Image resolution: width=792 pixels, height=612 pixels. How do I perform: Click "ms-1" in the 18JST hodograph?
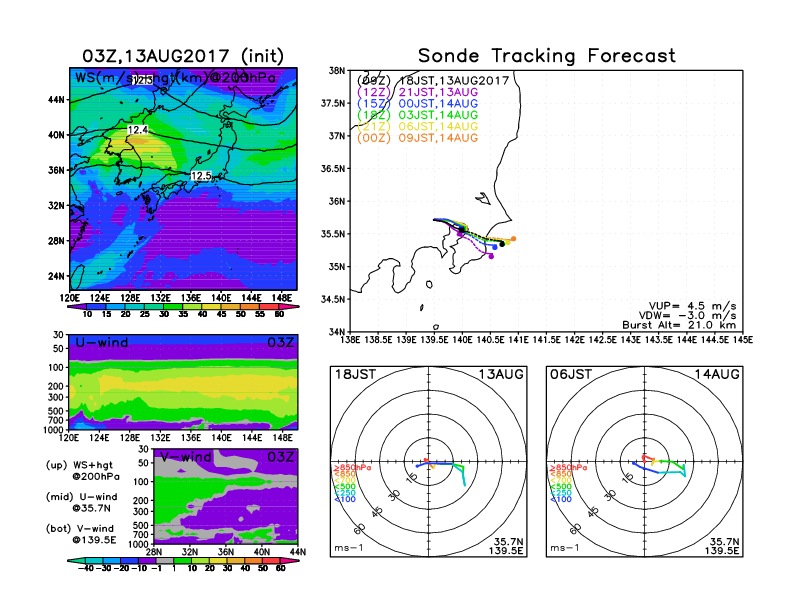pyautogui.click(x=349, y=548)
